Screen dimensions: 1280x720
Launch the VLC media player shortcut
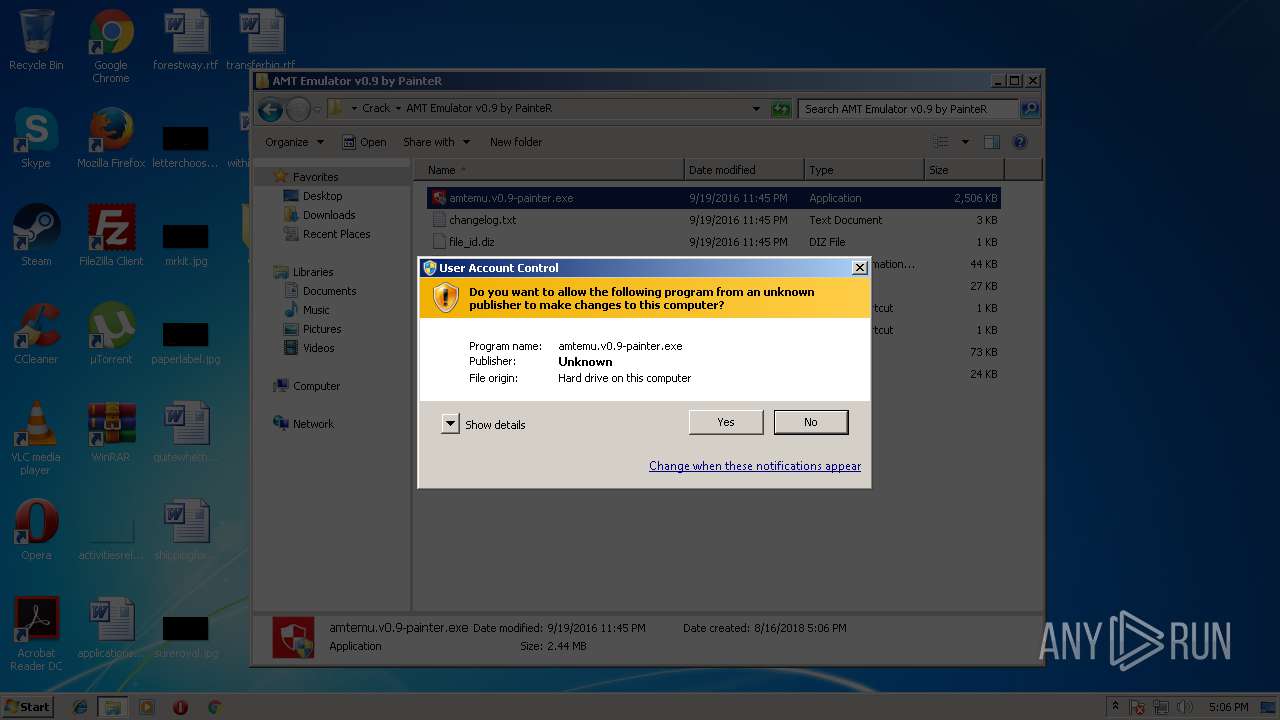[x=36, y=438]
